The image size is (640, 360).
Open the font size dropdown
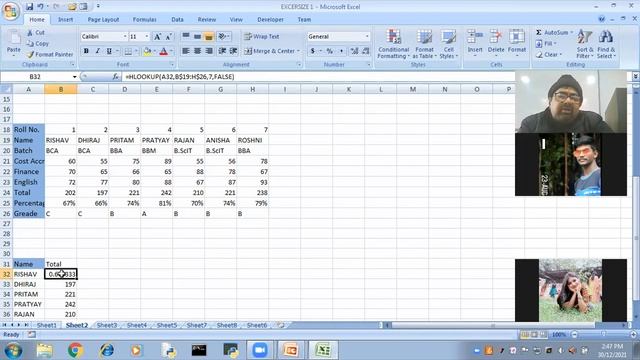coord(147,37)
